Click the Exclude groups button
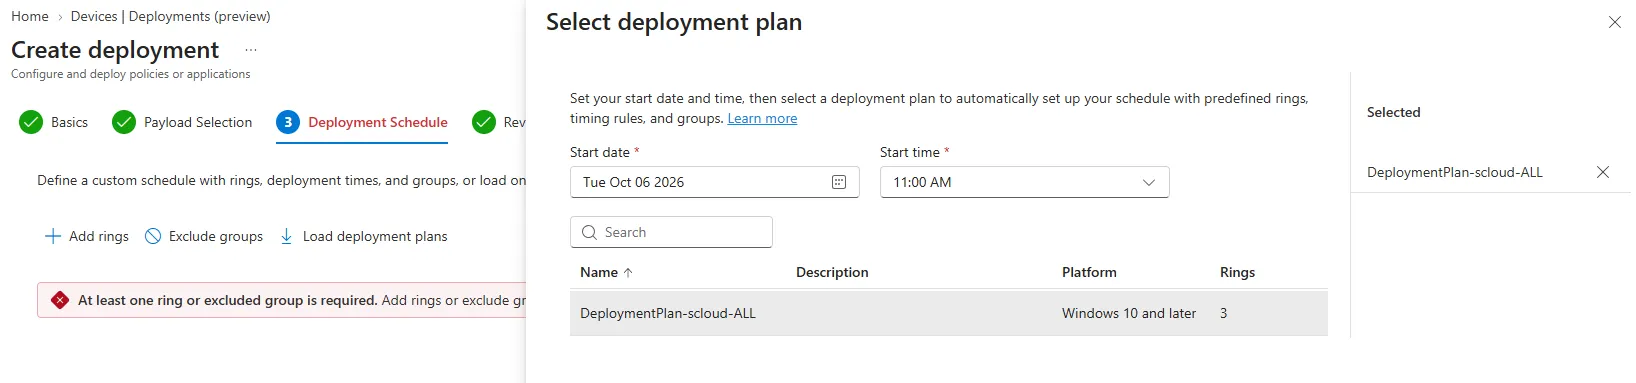The height and width of the screenshot is (383, 1636). [x=204, y=236]
